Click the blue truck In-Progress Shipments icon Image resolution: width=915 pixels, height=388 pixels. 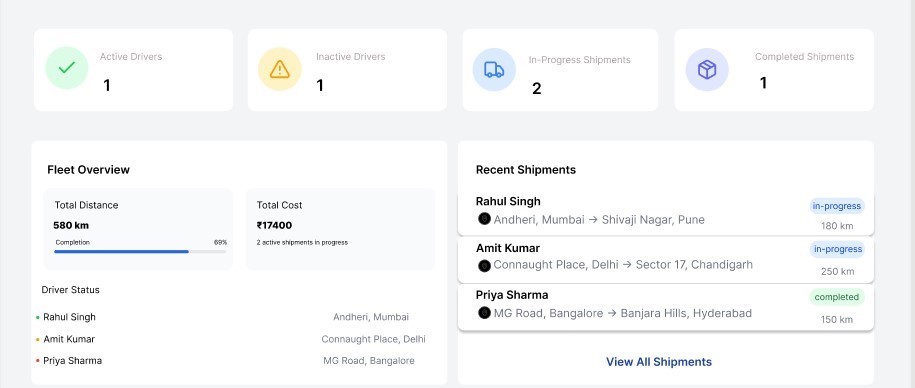pyautogui.click(x=494, y=69)
